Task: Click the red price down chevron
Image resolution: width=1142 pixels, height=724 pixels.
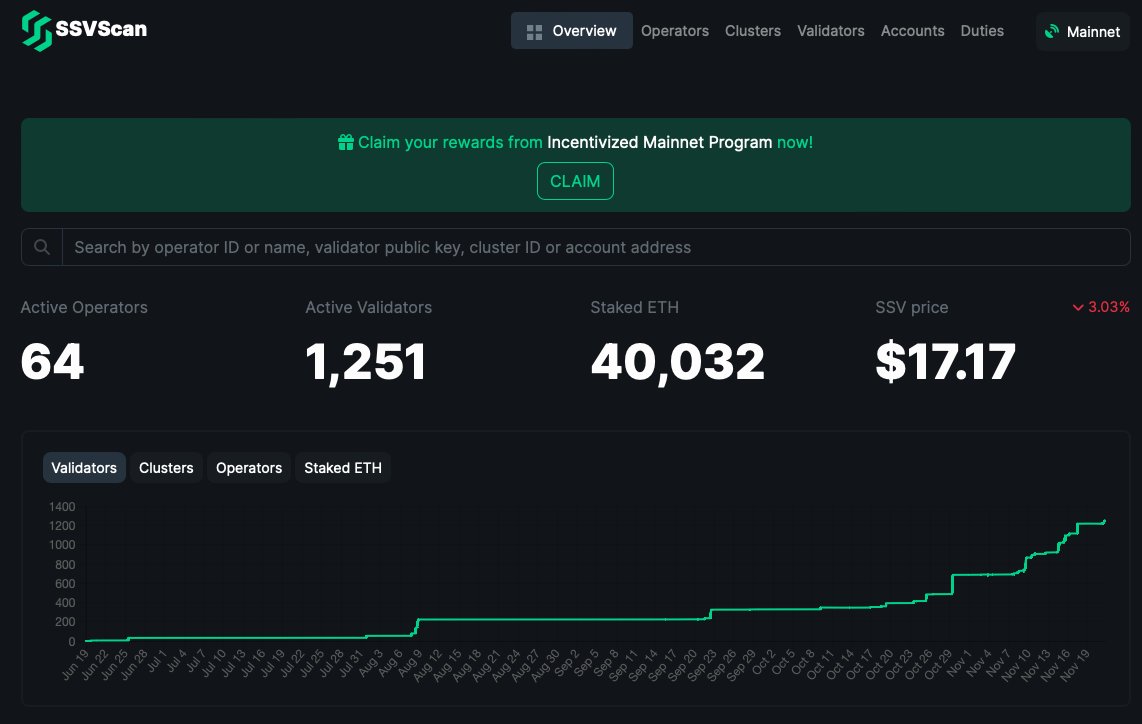Action: pos(1078,307)
